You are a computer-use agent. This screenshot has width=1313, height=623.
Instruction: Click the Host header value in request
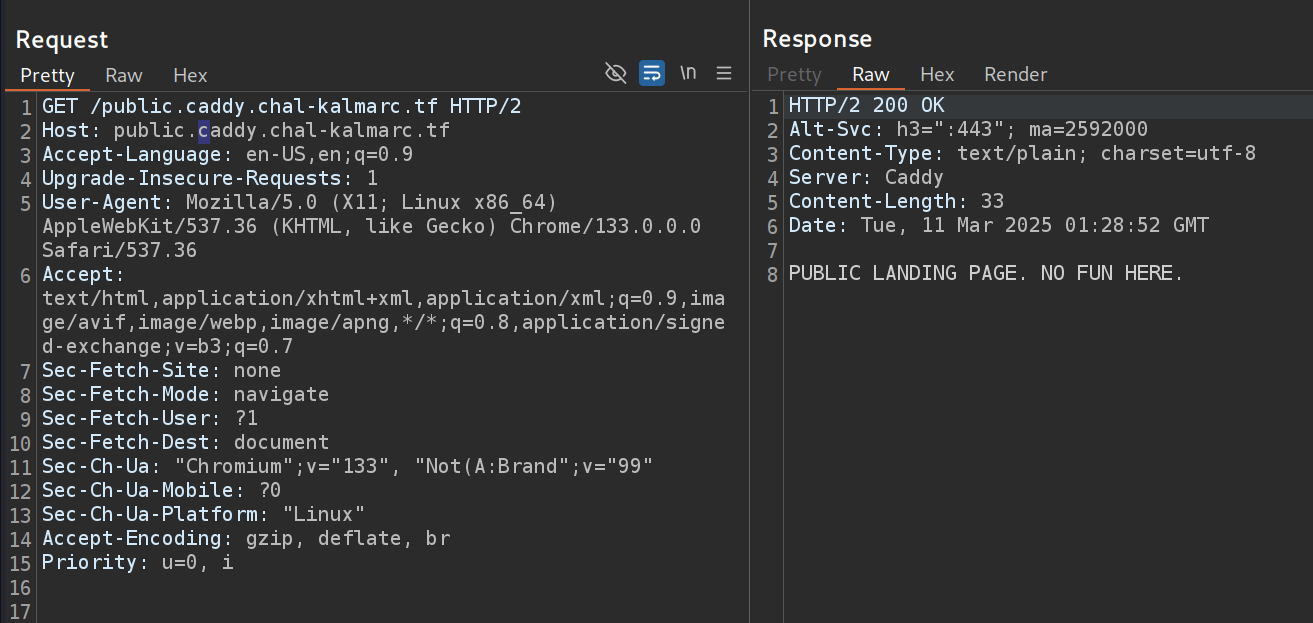(282, 130)
